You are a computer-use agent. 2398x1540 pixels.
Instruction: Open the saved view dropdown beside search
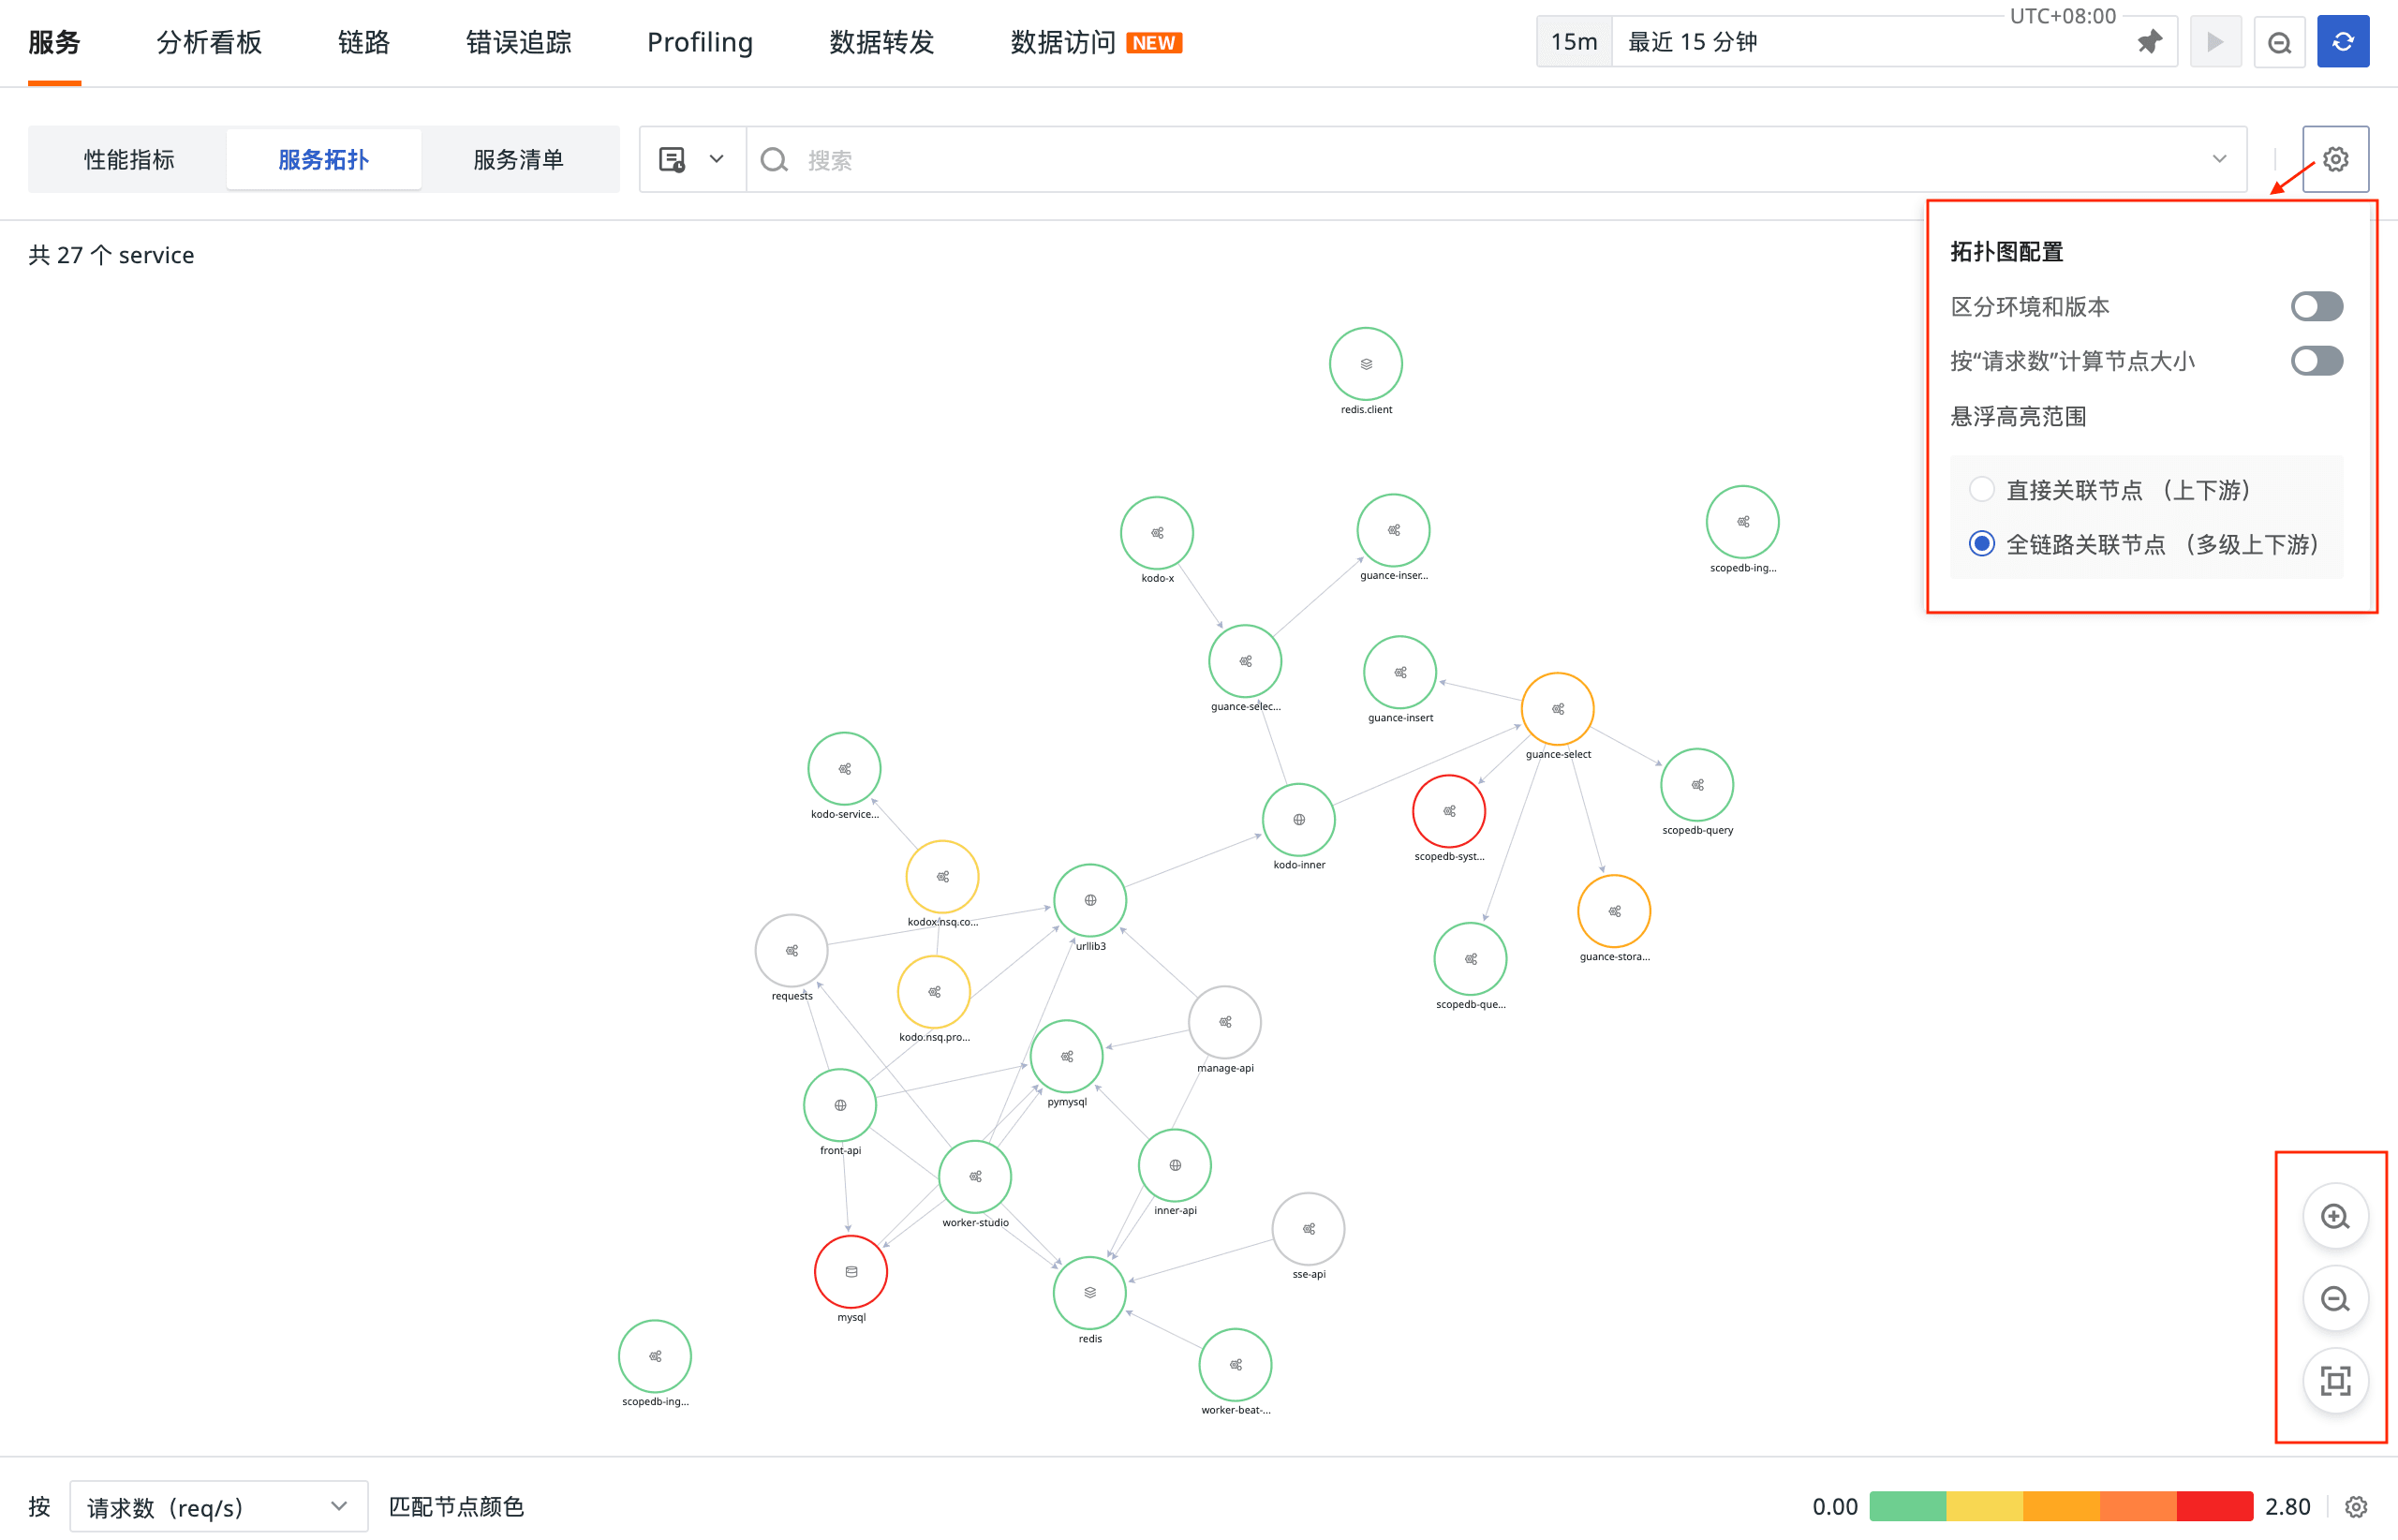click(691, 159)
